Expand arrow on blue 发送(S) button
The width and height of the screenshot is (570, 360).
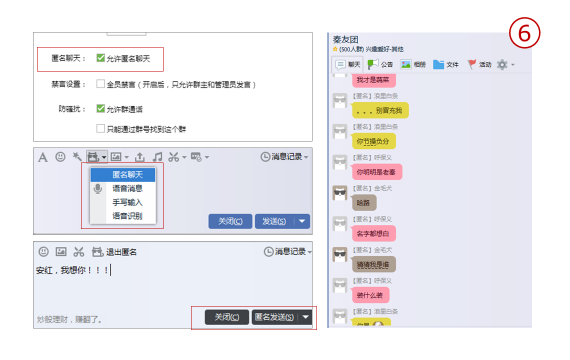(302, 221)
